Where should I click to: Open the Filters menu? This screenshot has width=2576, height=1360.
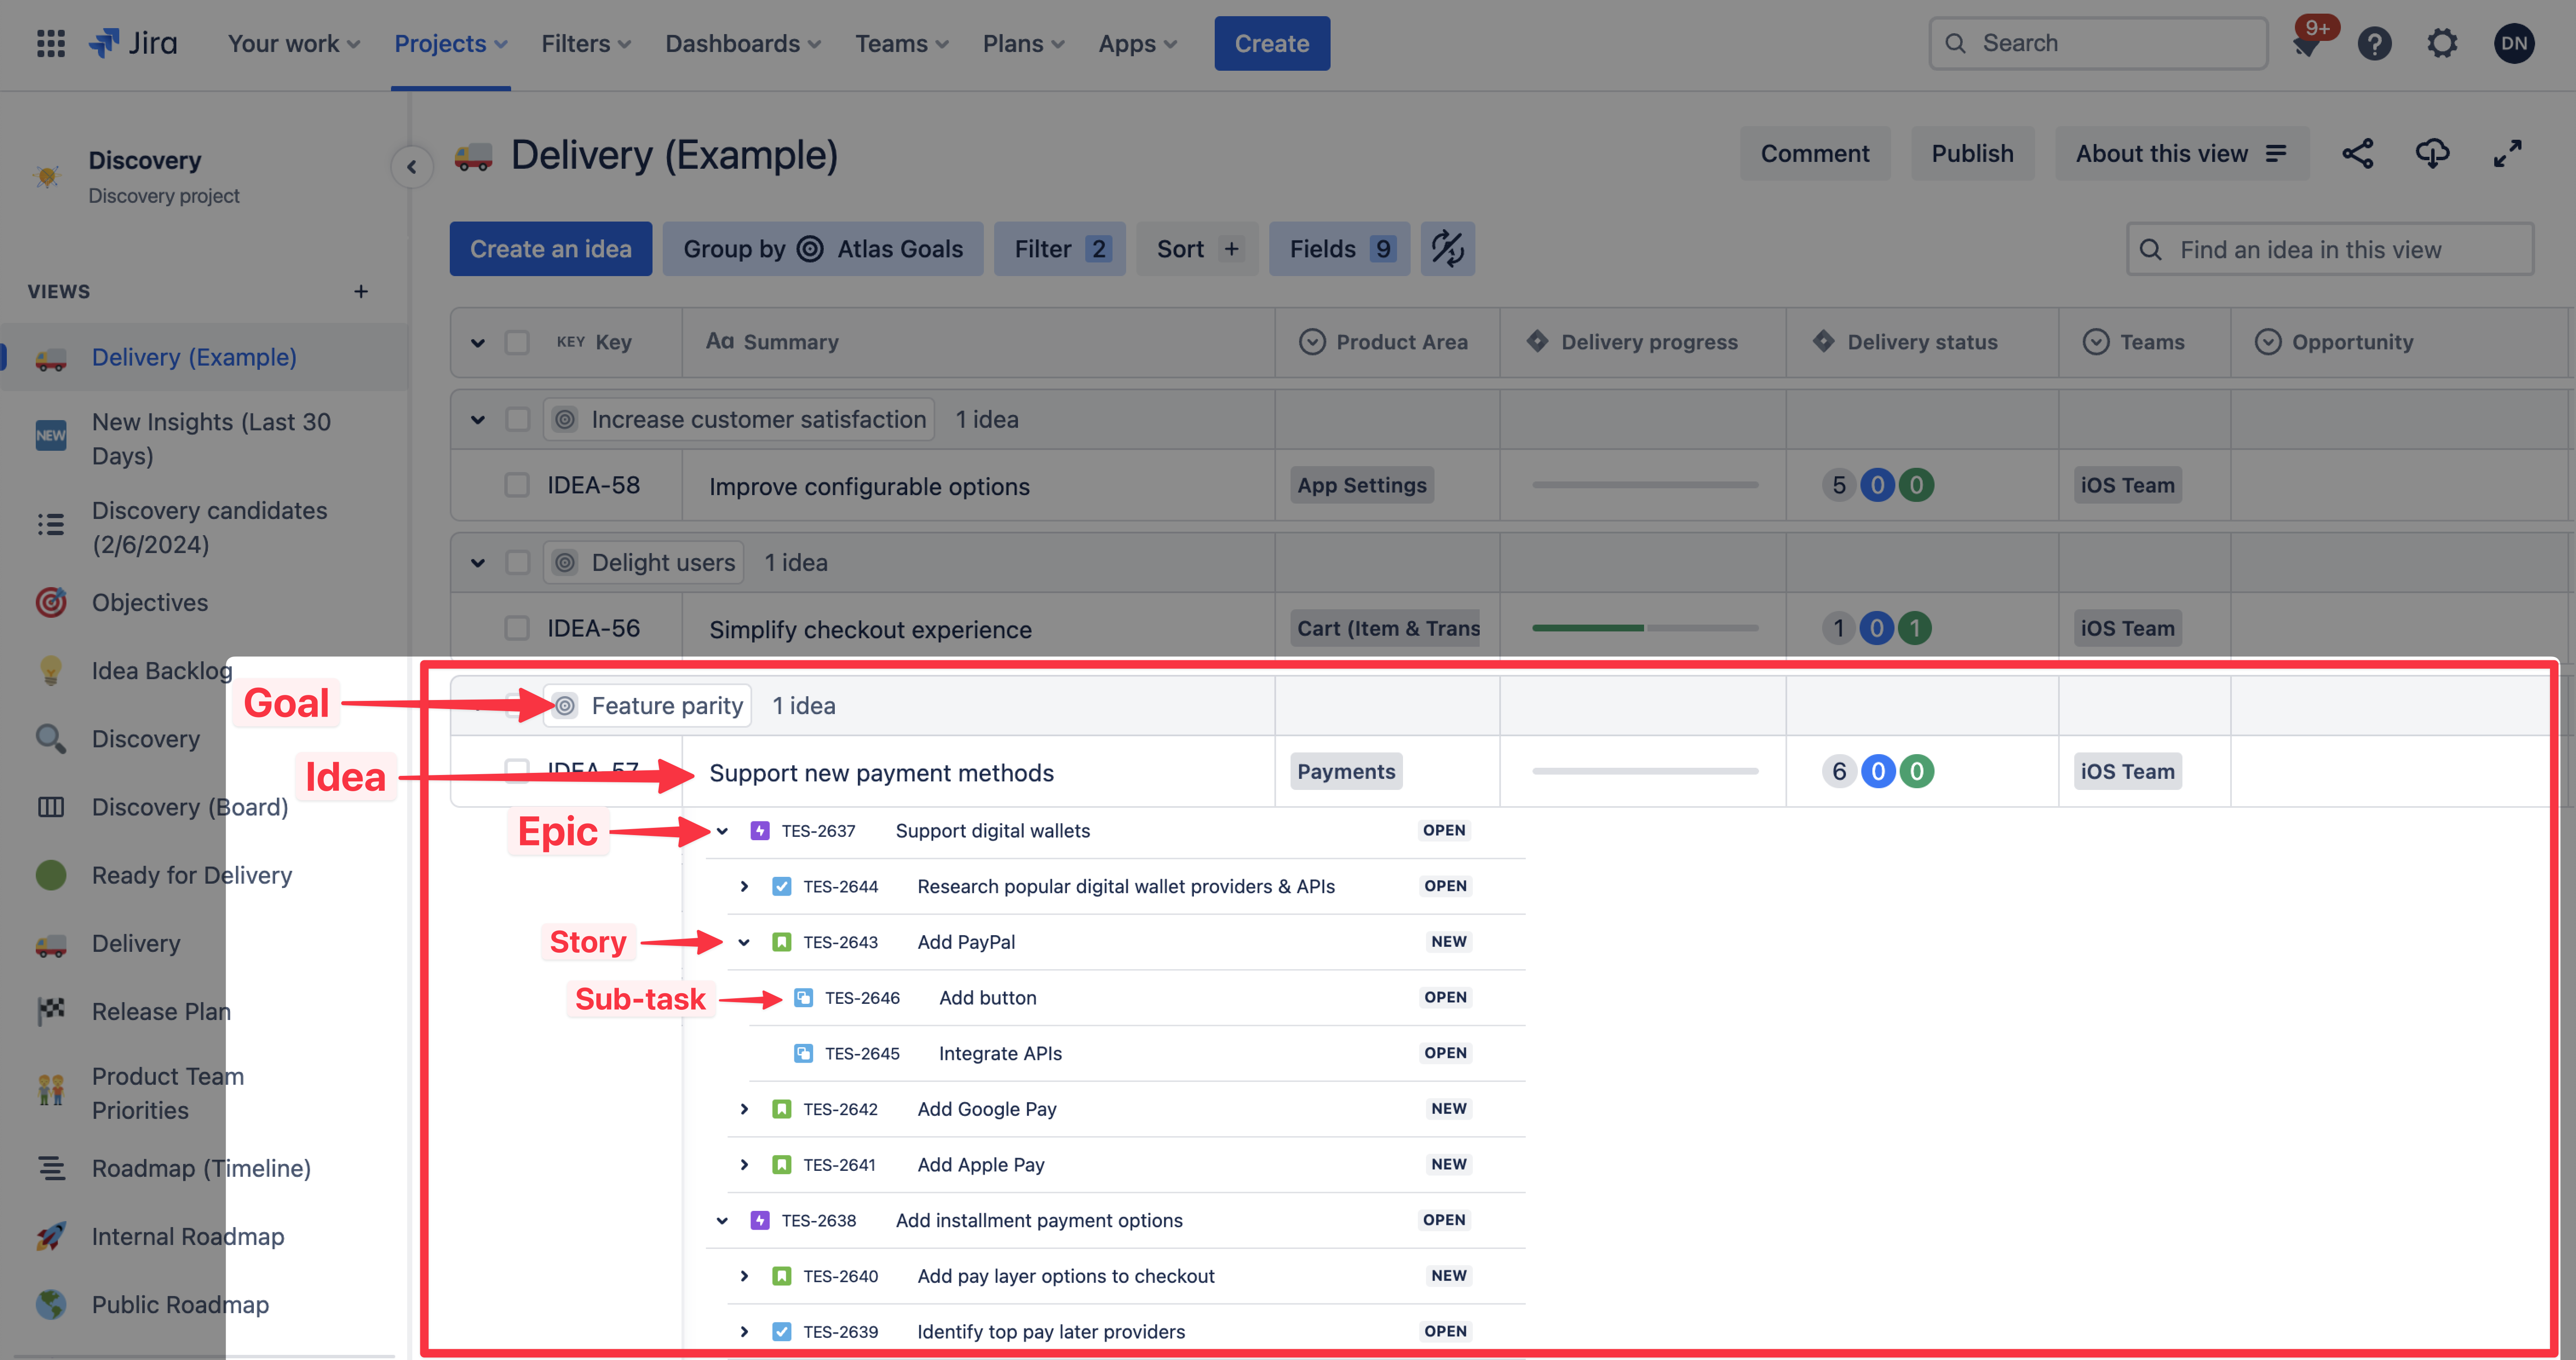click(586, 44)
